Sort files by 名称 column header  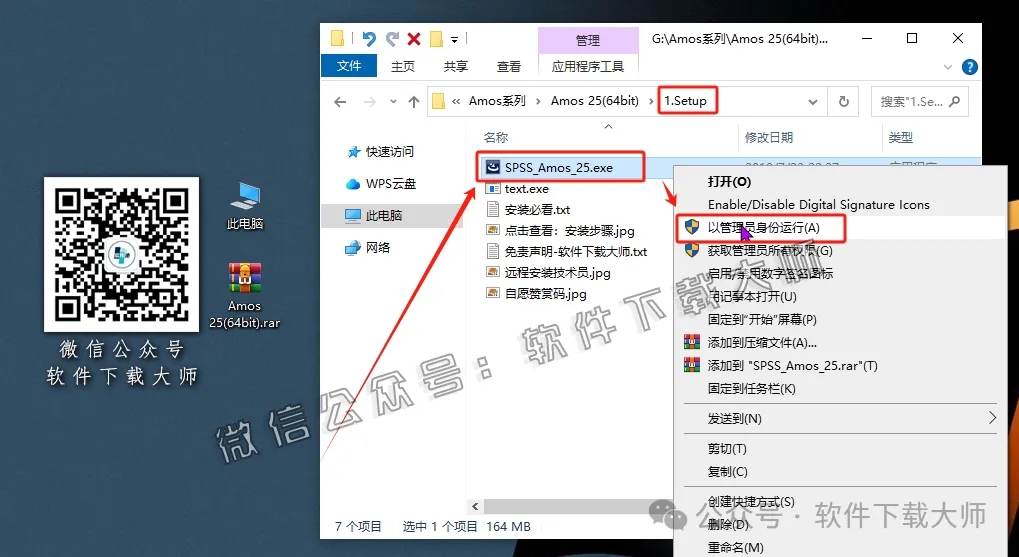496,137
